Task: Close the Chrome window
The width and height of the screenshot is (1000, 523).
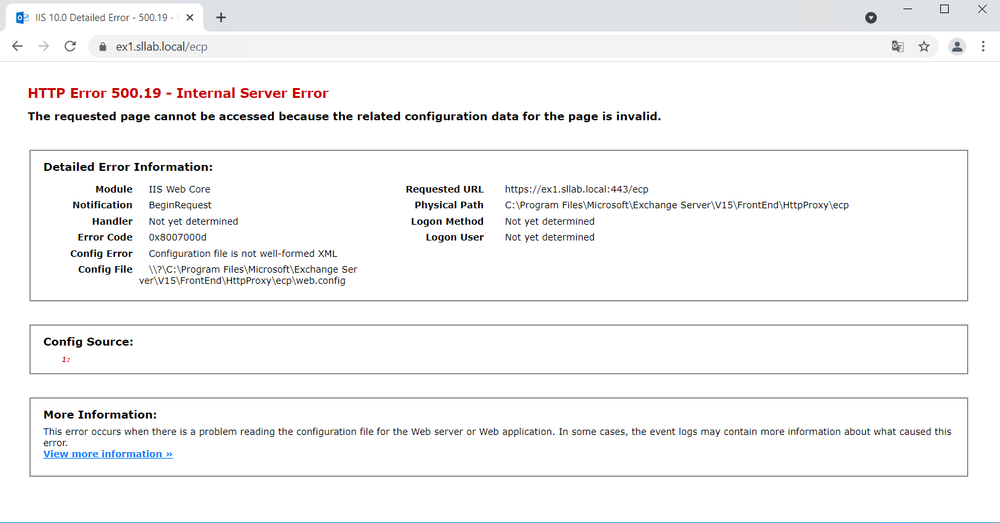Action: click(982, 9)
